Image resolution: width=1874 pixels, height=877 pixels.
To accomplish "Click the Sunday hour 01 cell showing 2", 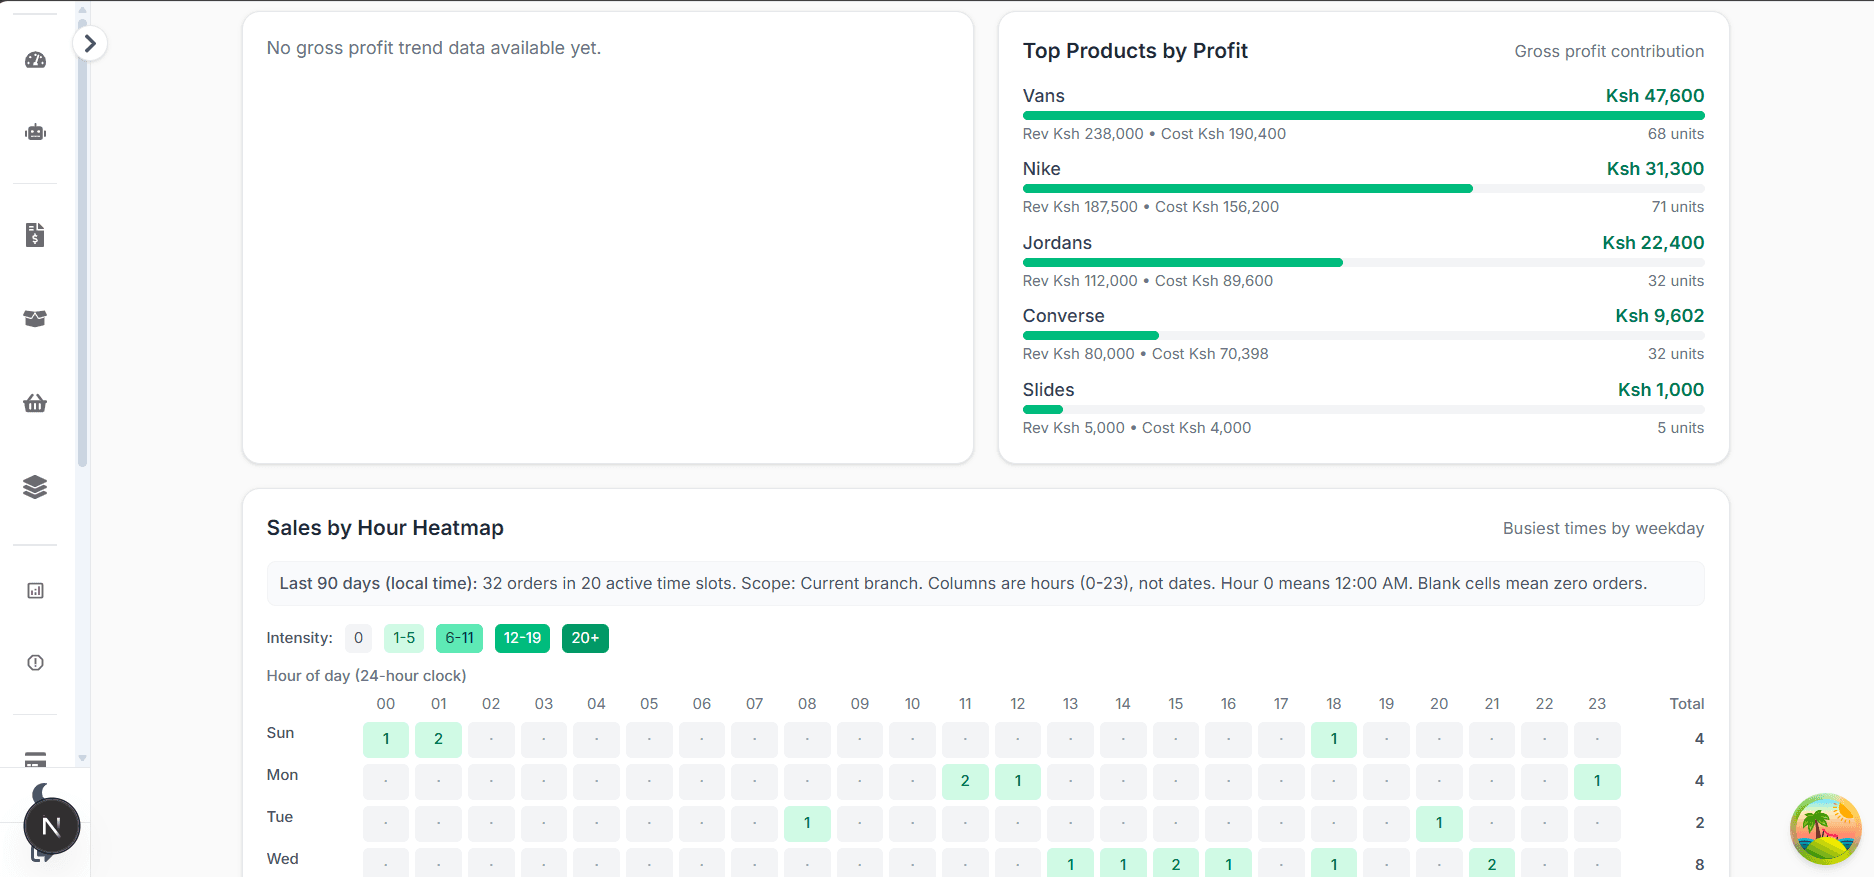I will click(438, 739).
